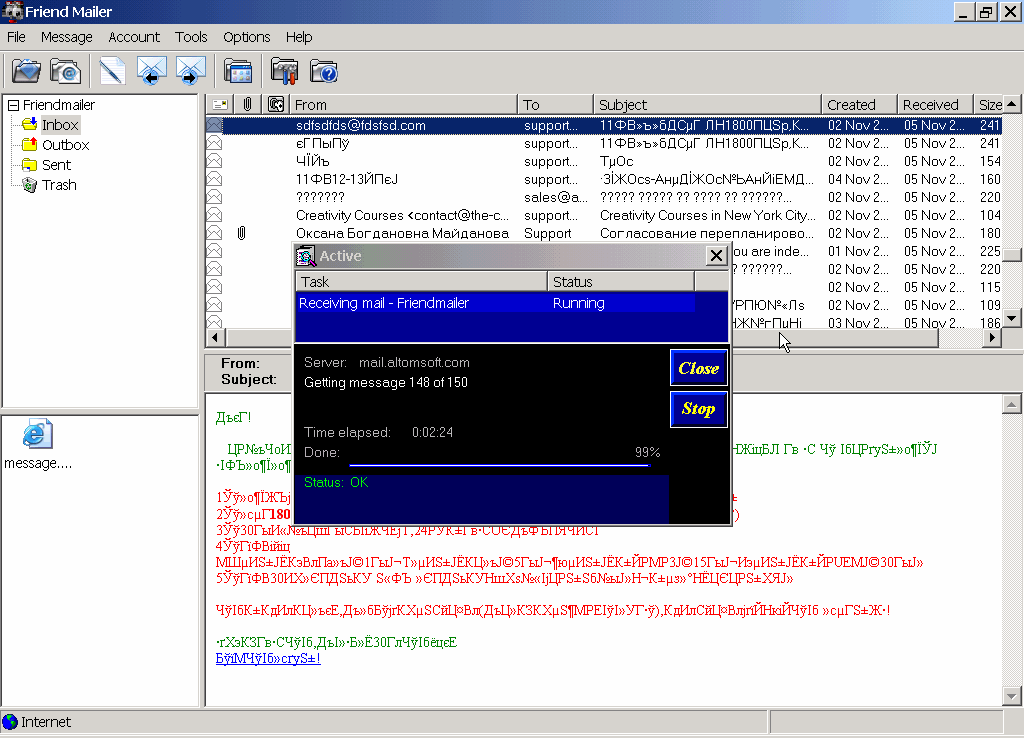Open the message attachment Internet Explorer icon
Screen dimensions: 1024x738
tap(37, 435)
